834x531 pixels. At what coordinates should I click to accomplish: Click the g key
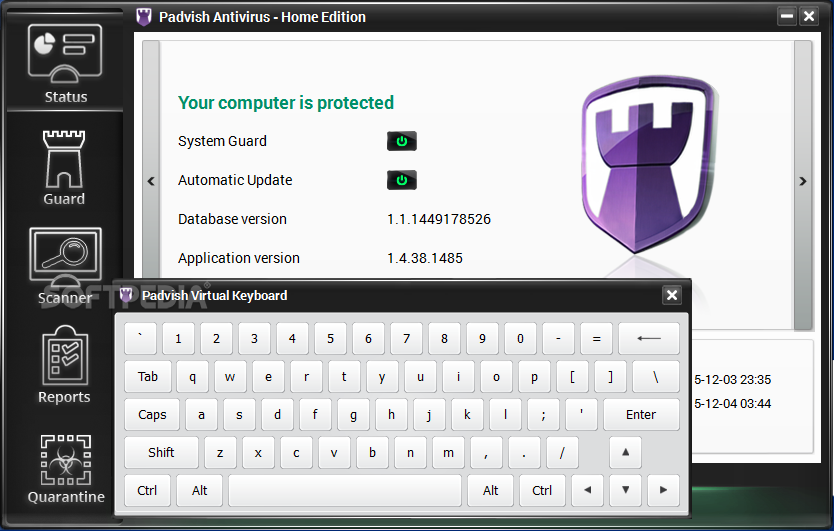[x=353, y=414]
